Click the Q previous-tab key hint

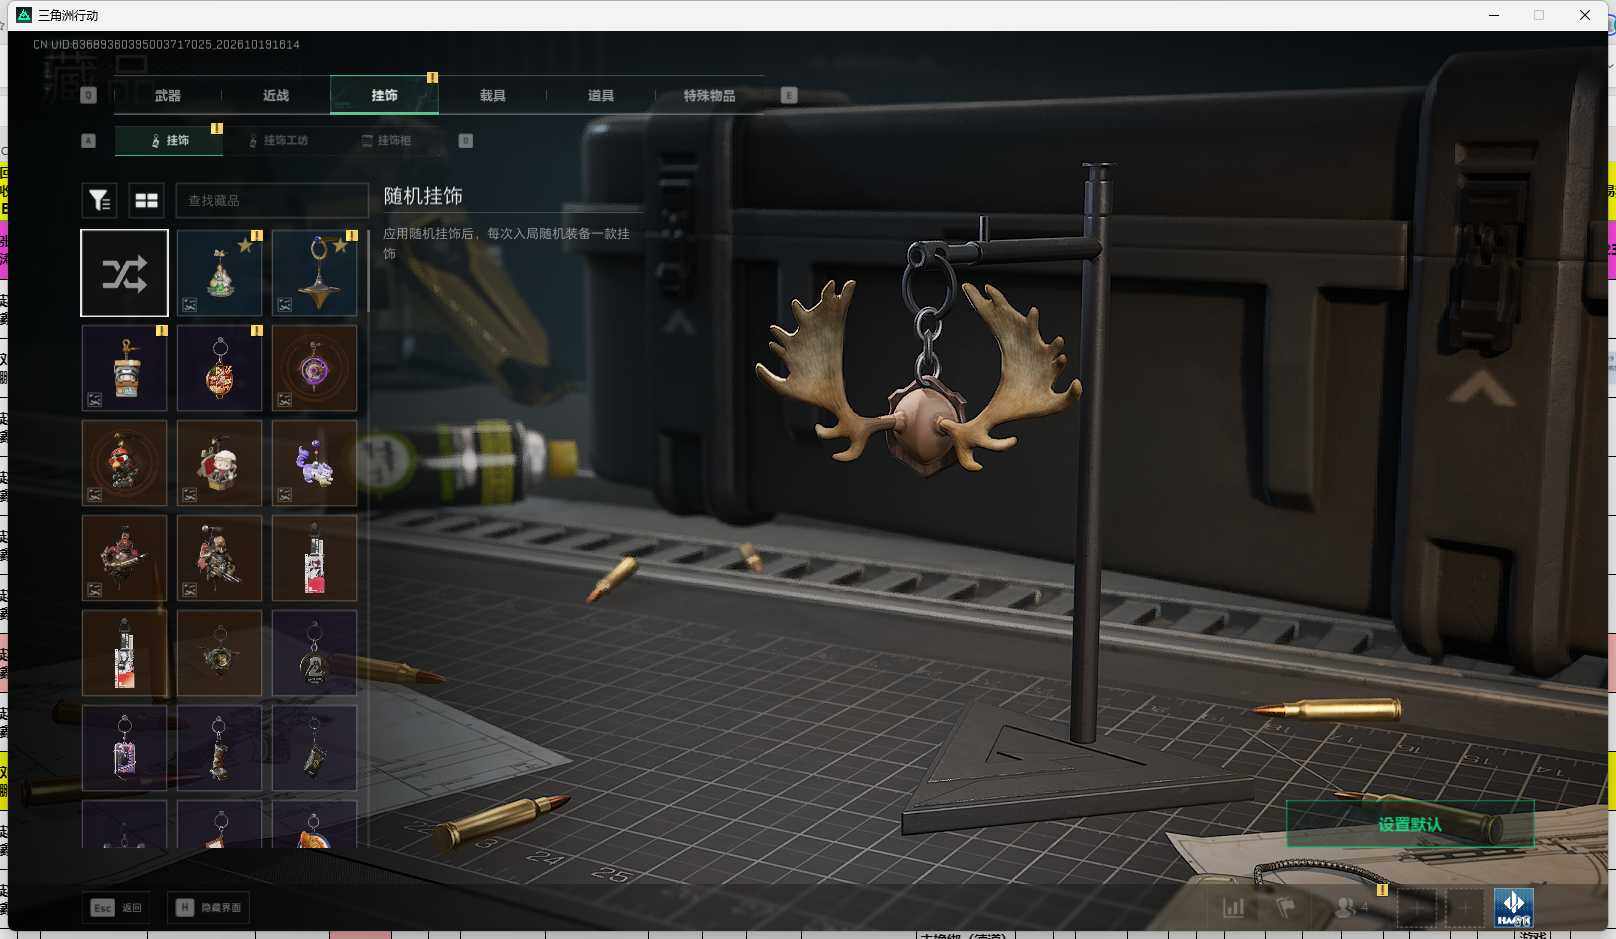click(88, 95)
